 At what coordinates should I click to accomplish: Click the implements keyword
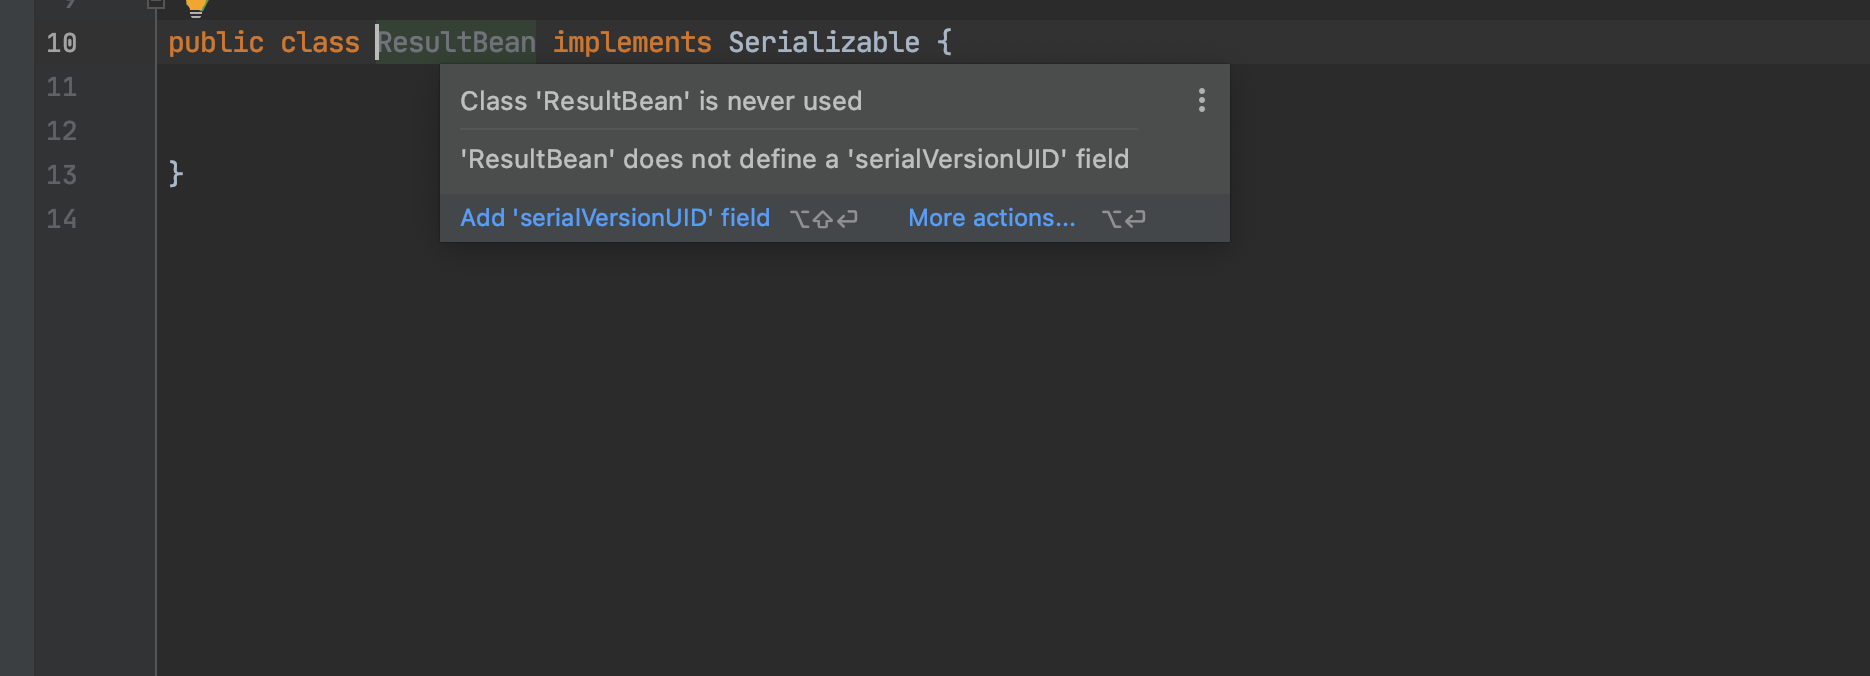click(632, 42)
